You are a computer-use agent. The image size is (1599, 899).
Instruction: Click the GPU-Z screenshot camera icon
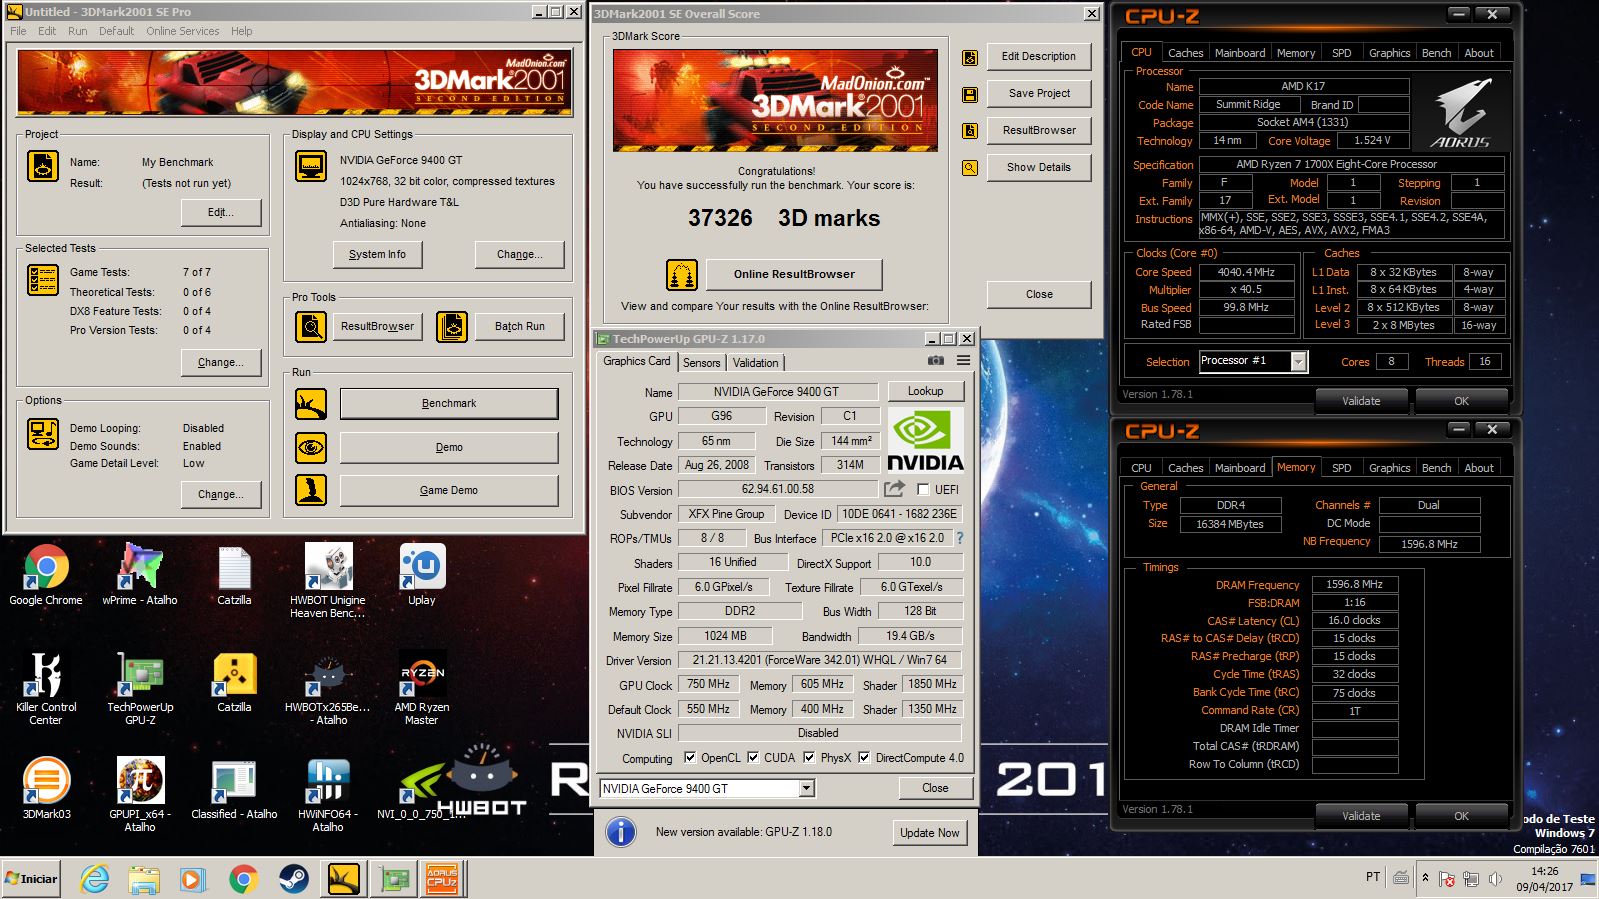[936, 361]
